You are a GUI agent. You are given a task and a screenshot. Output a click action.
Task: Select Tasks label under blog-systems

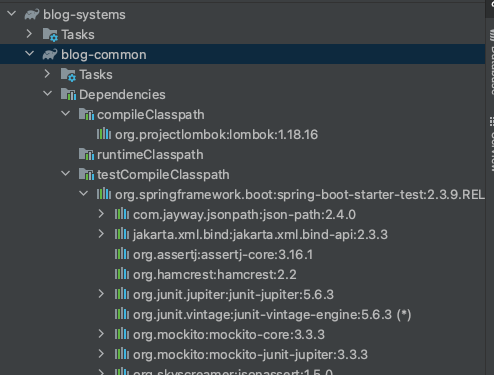78,35
